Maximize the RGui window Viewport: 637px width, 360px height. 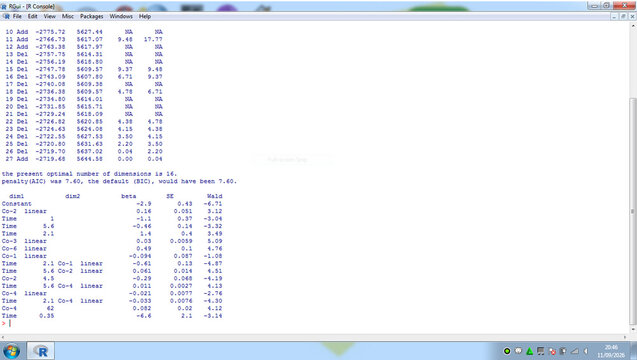click(x=606, y=6)
